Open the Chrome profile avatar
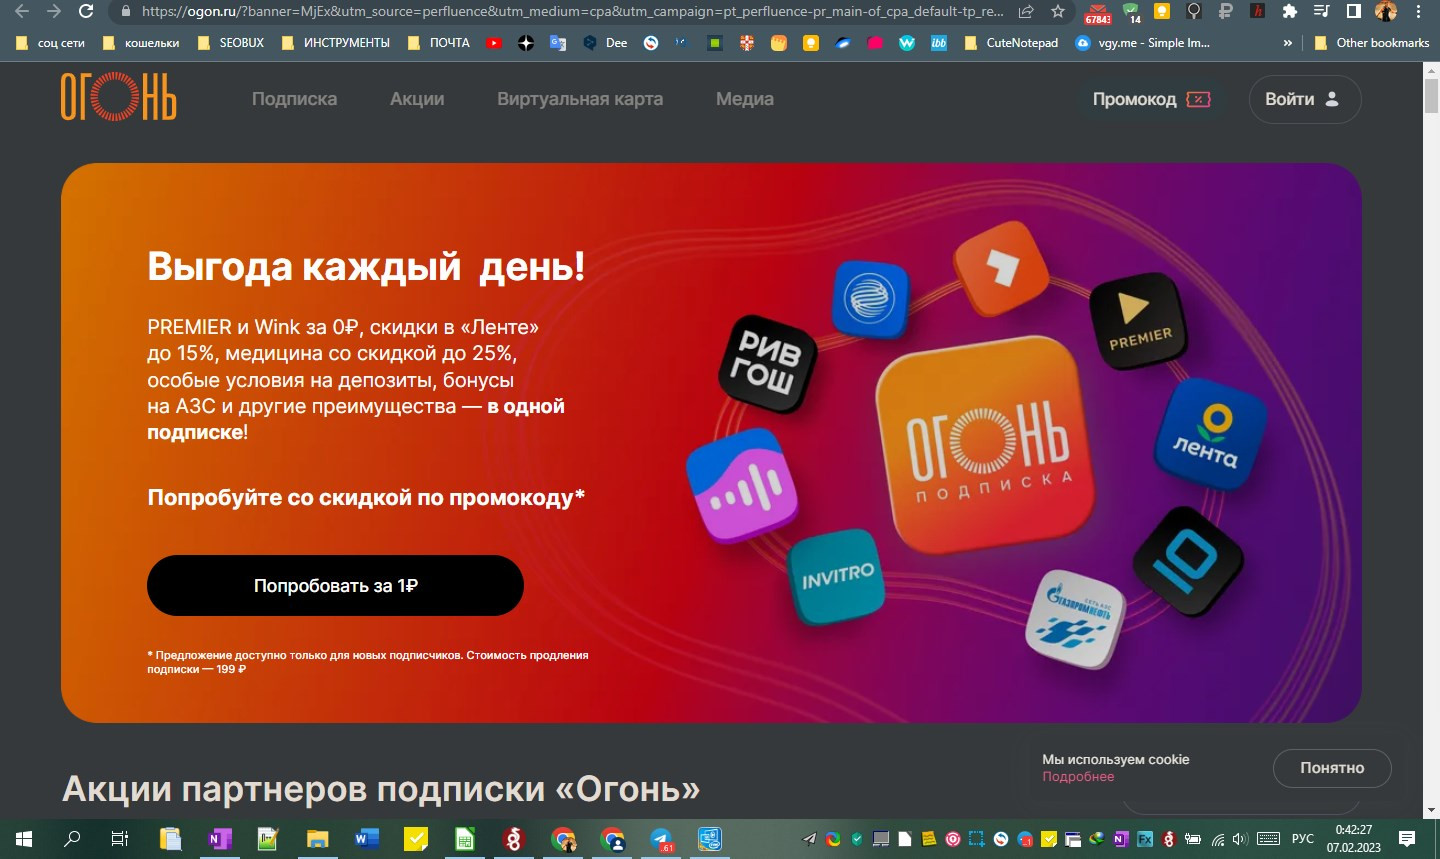 coord(1386,11)
